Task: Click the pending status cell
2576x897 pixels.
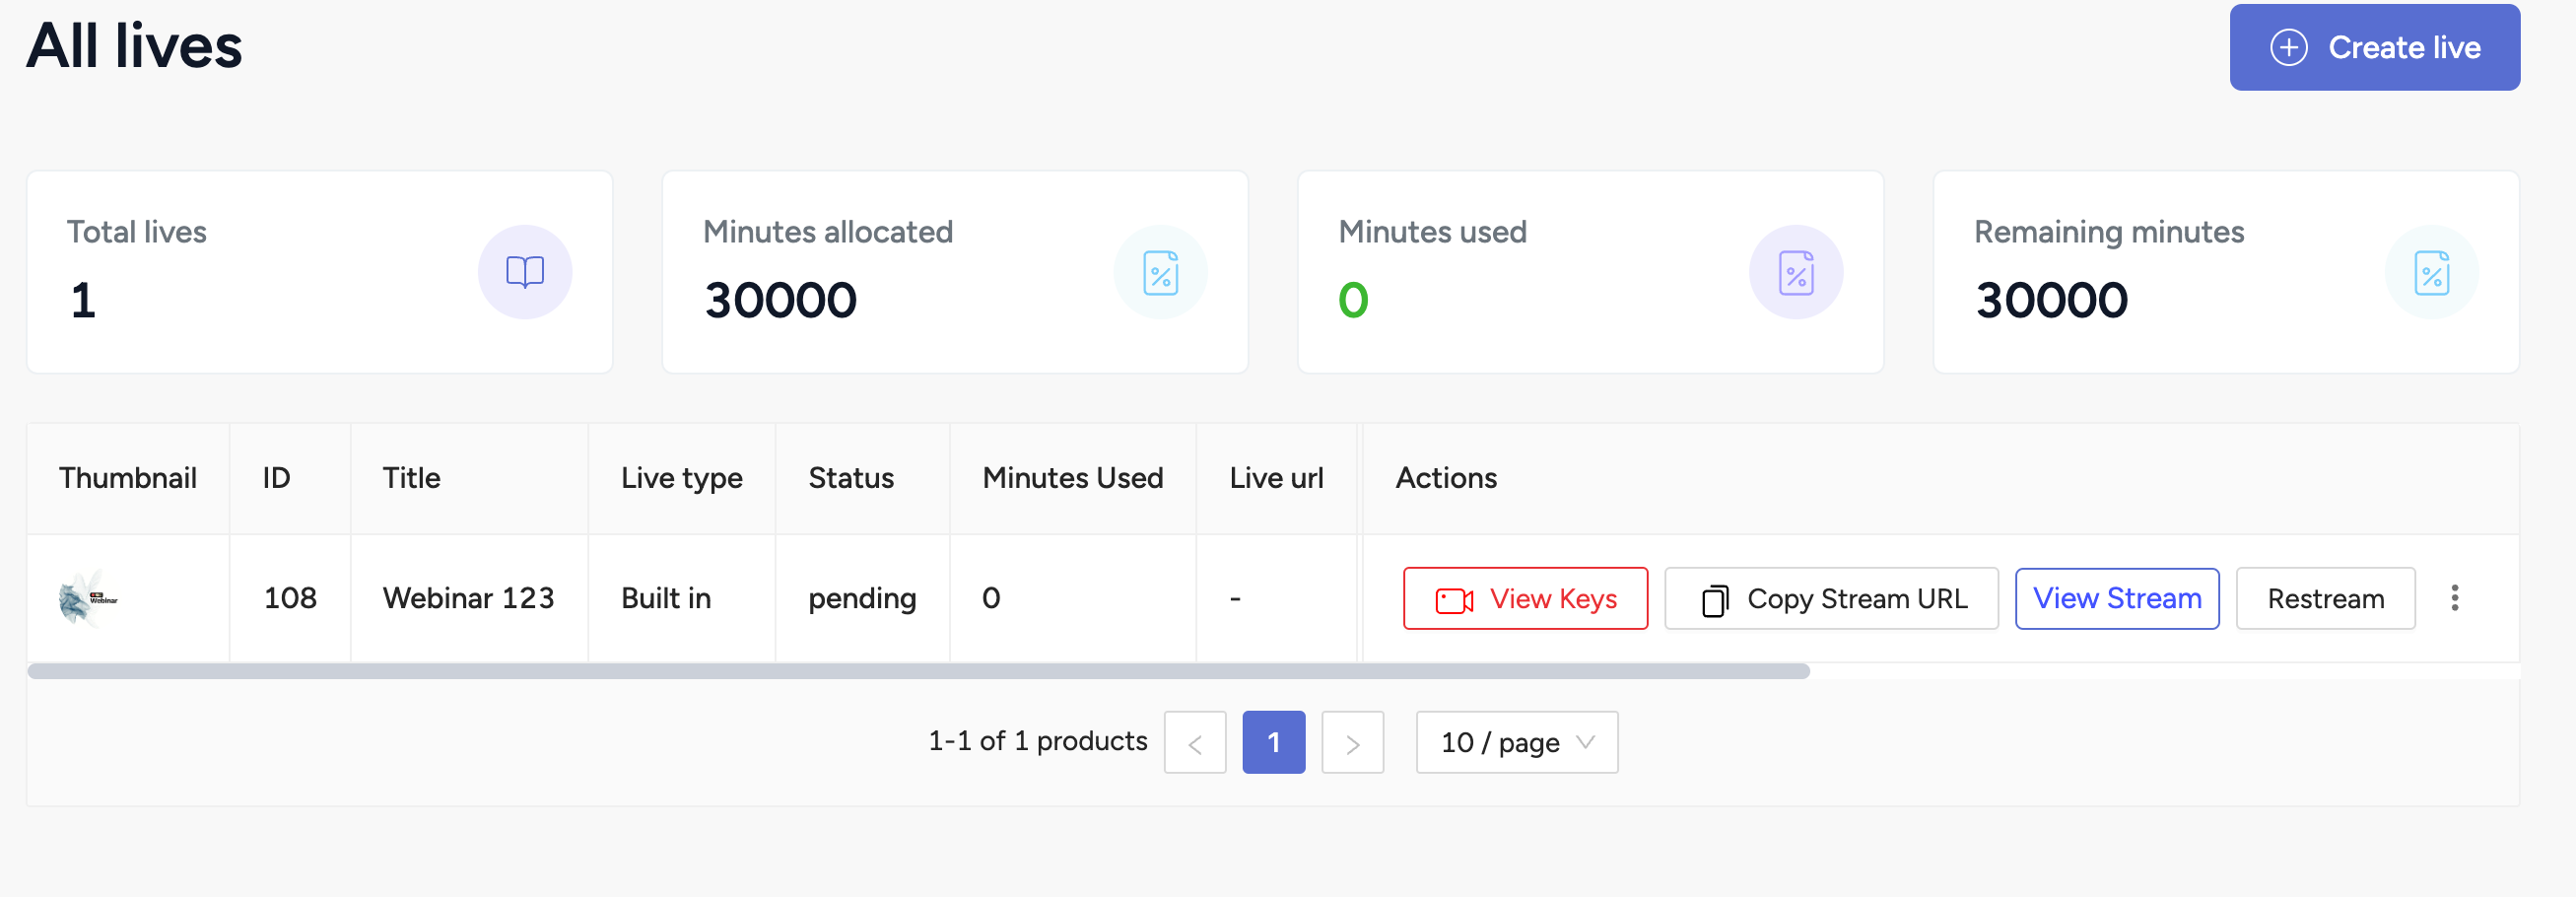Action: tap(862, 600)
